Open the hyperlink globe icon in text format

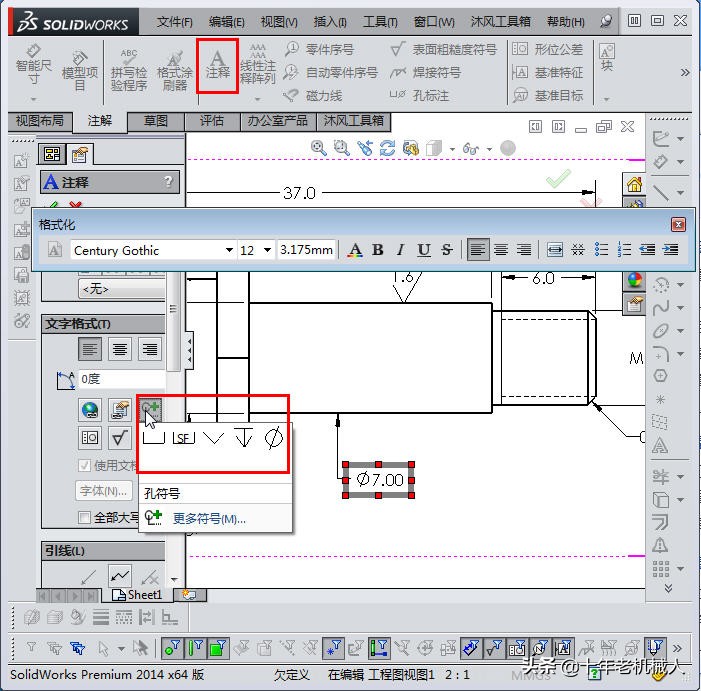click(90, 409)
